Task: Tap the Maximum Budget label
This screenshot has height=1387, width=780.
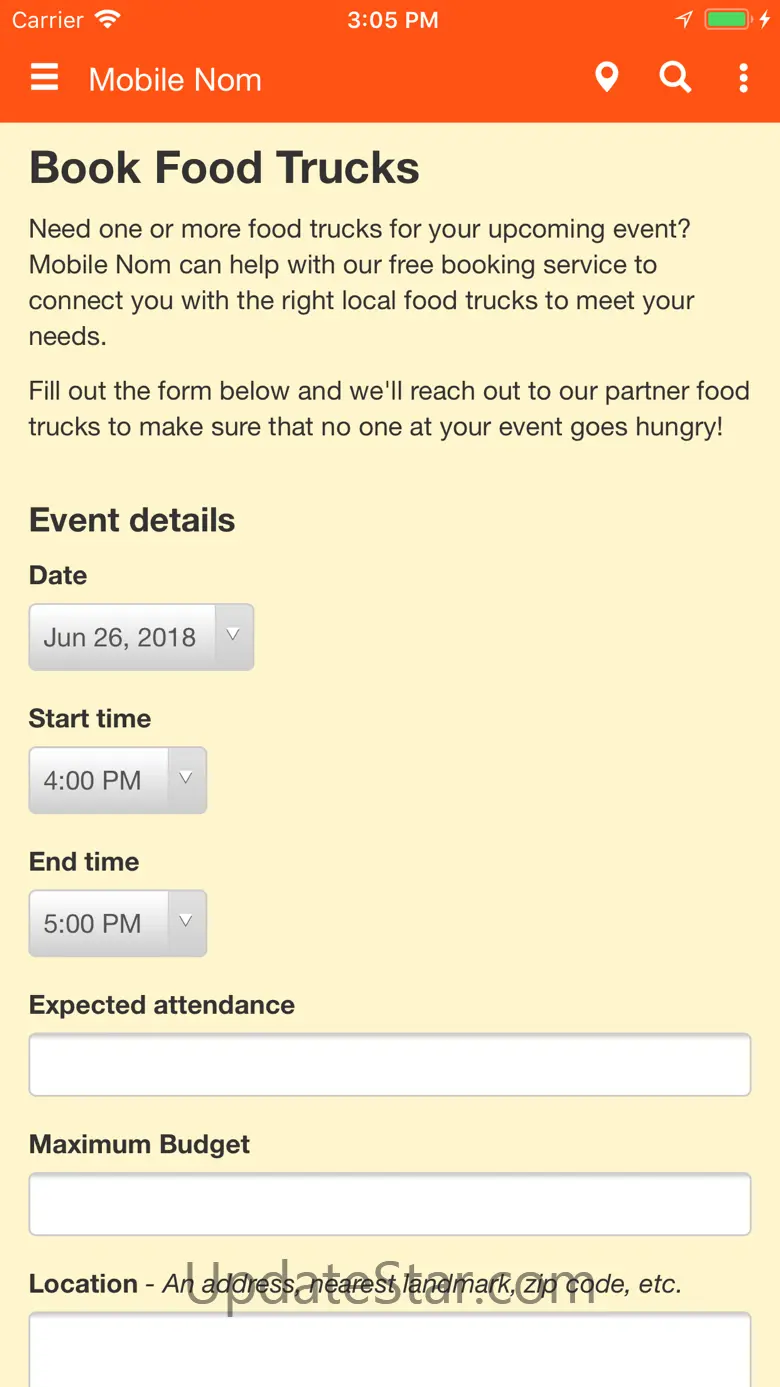Action: coord(139,1144)
